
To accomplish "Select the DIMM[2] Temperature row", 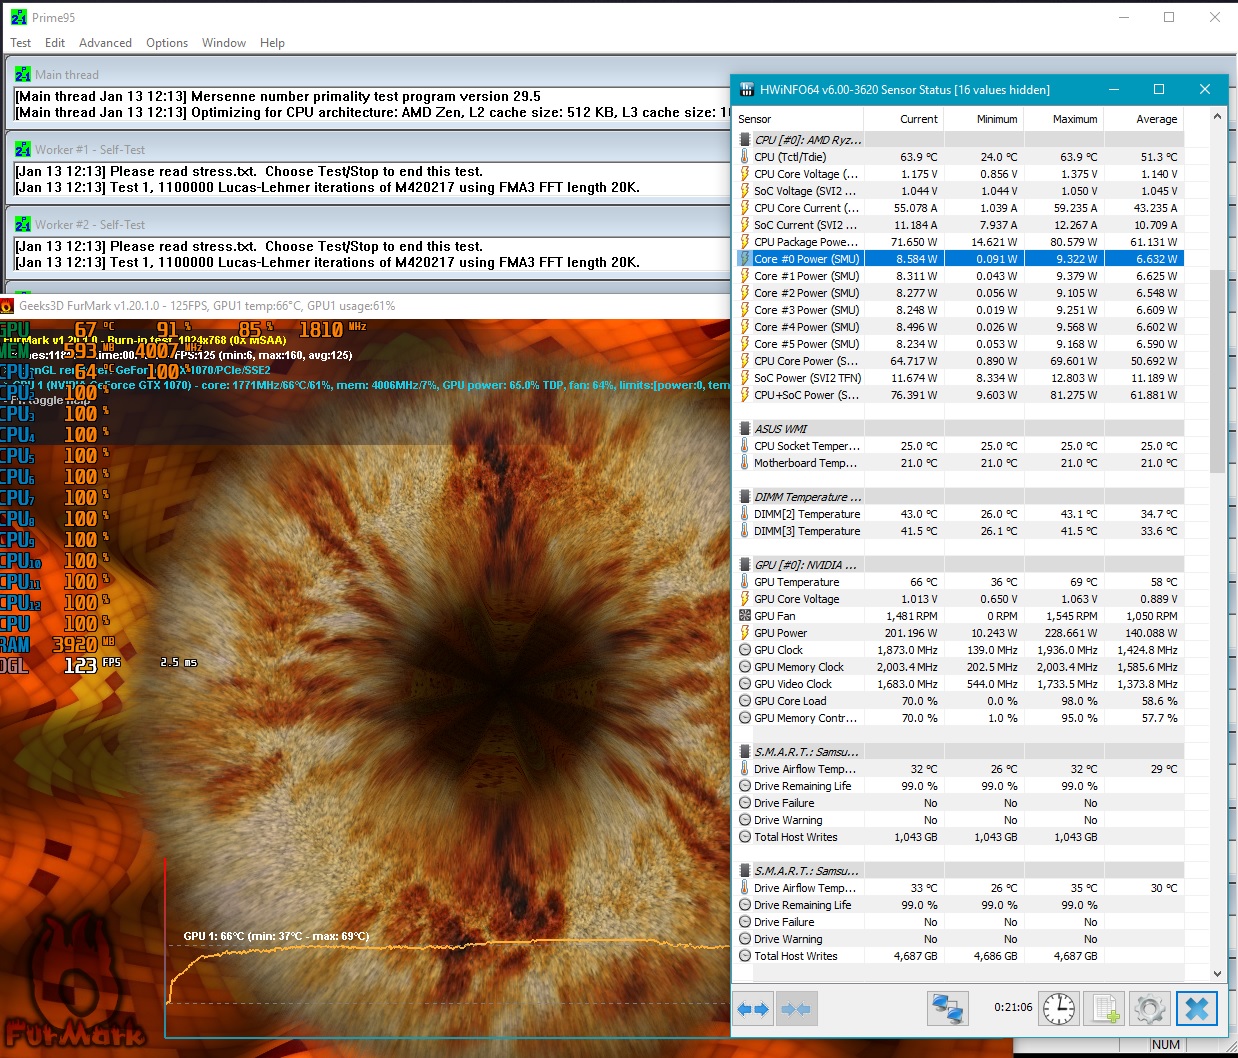I will tap(959, 514).
